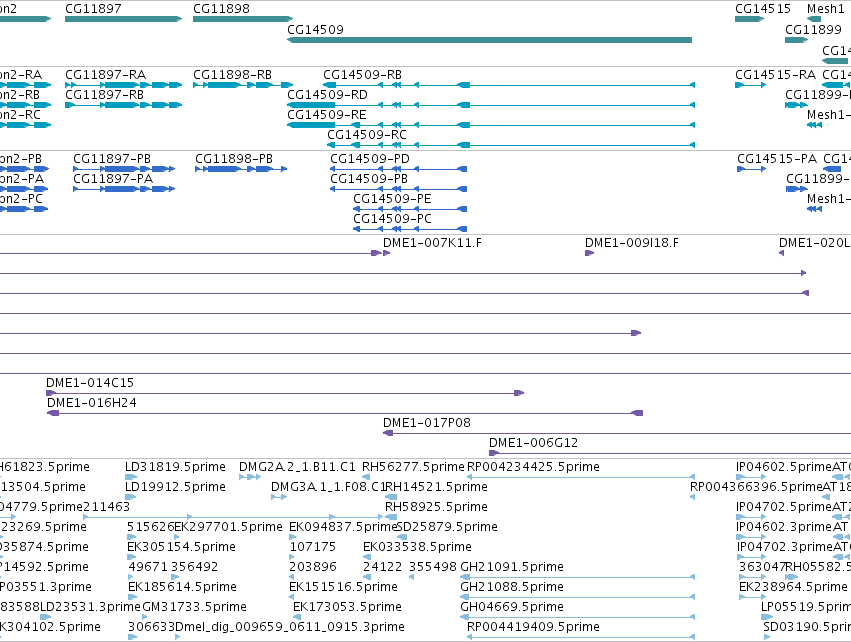This screenshot has width=851, height=642.
Task: Select the Mesh1 gene label
Action: coord(825,9)
